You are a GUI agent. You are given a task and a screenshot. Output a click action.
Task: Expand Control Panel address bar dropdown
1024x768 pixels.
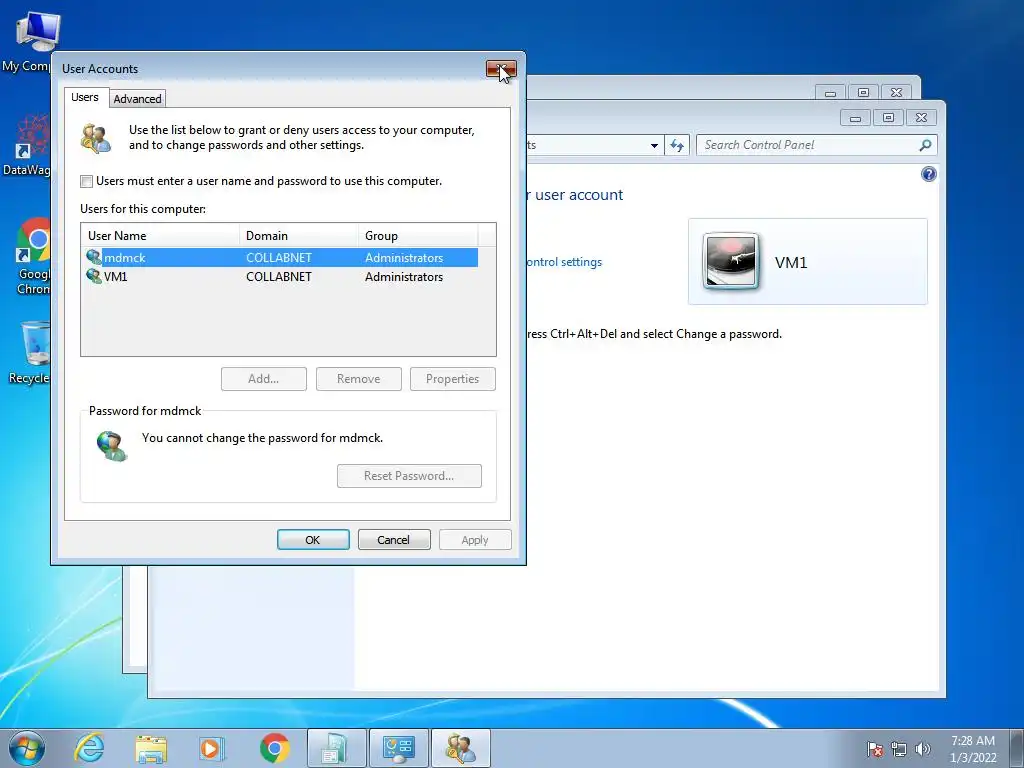[x=654, y=146]
